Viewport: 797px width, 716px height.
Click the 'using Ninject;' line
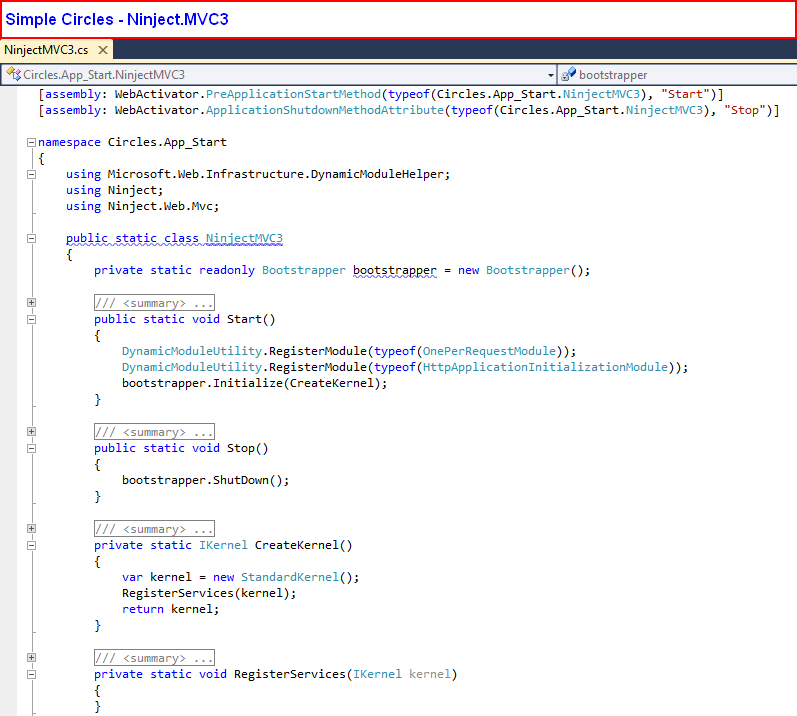[x=114, y=190]
